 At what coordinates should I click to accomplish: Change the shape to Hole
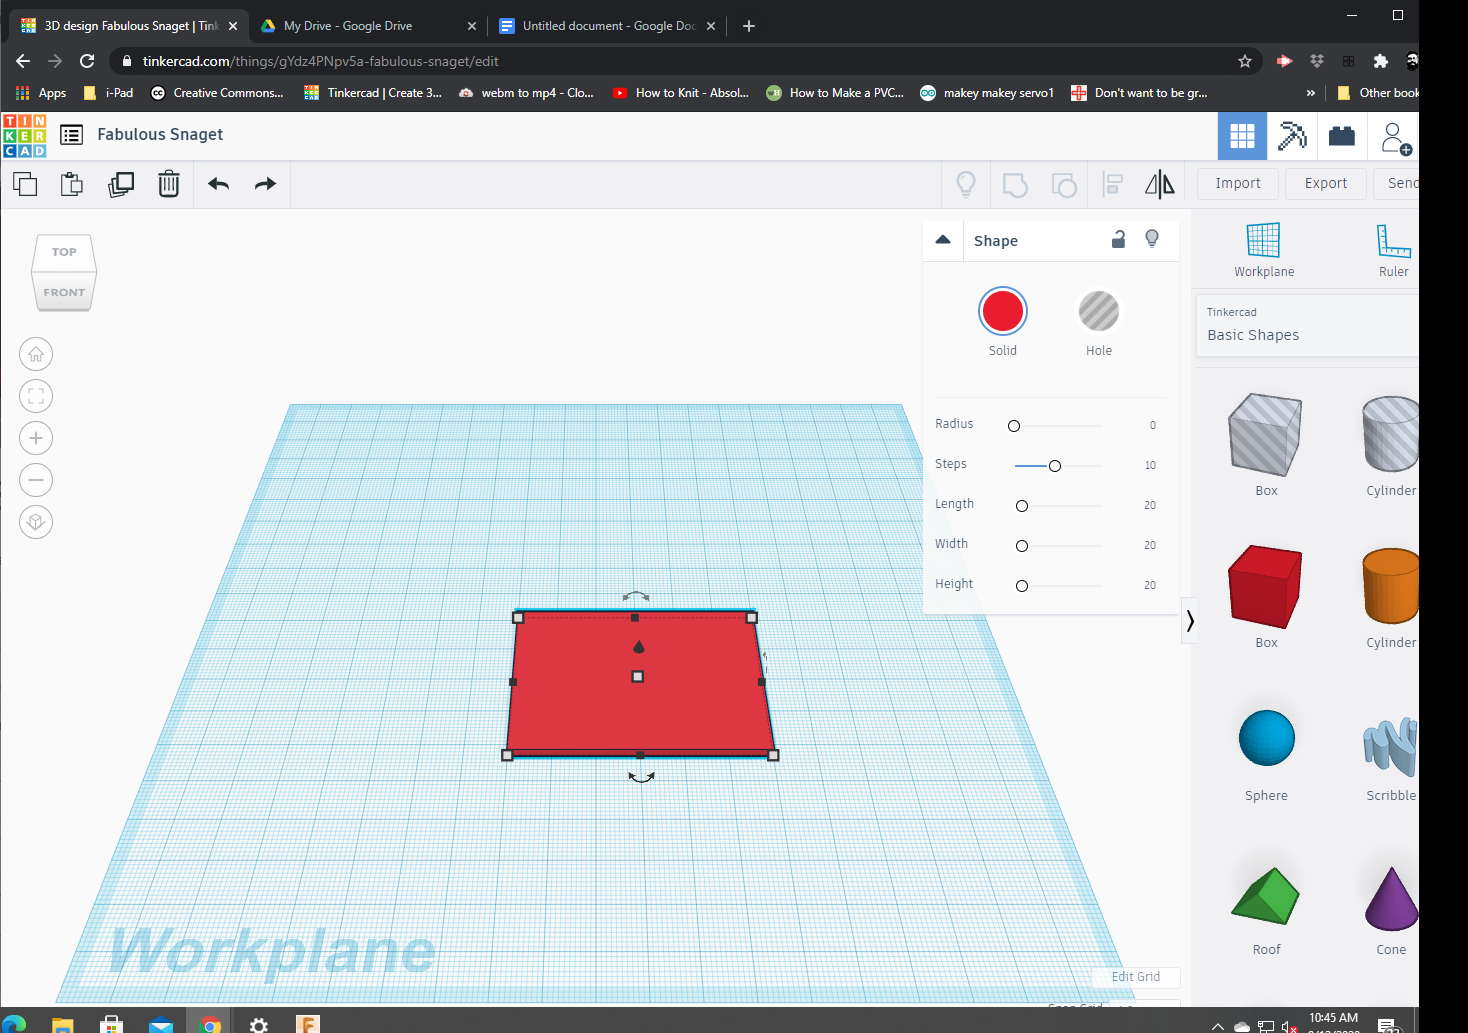pos(1098,310)
